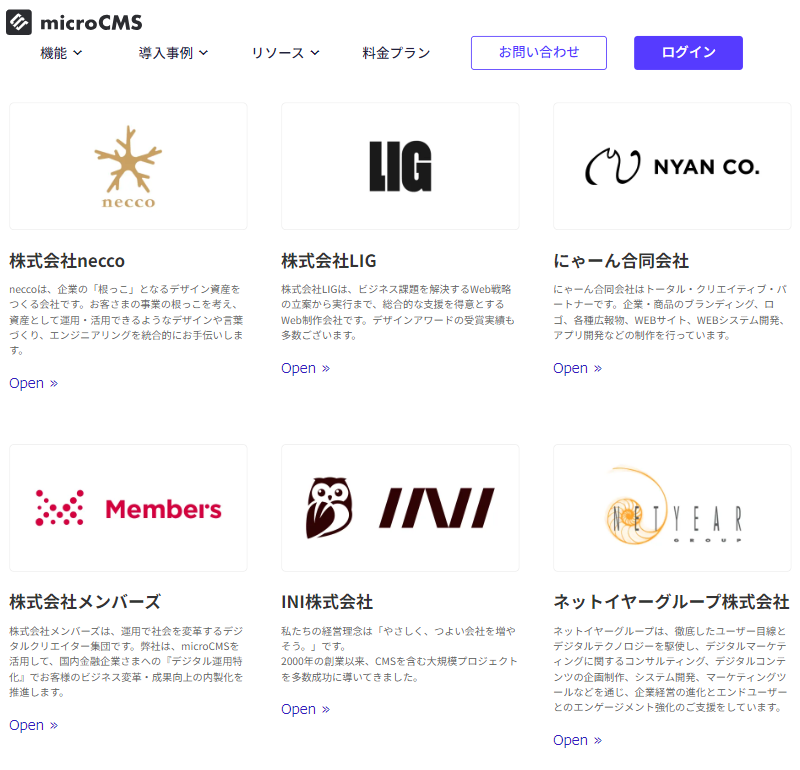The image size is (800, 770).
Task: Open the 導入事例 menu
Action: tap(173, 53)
